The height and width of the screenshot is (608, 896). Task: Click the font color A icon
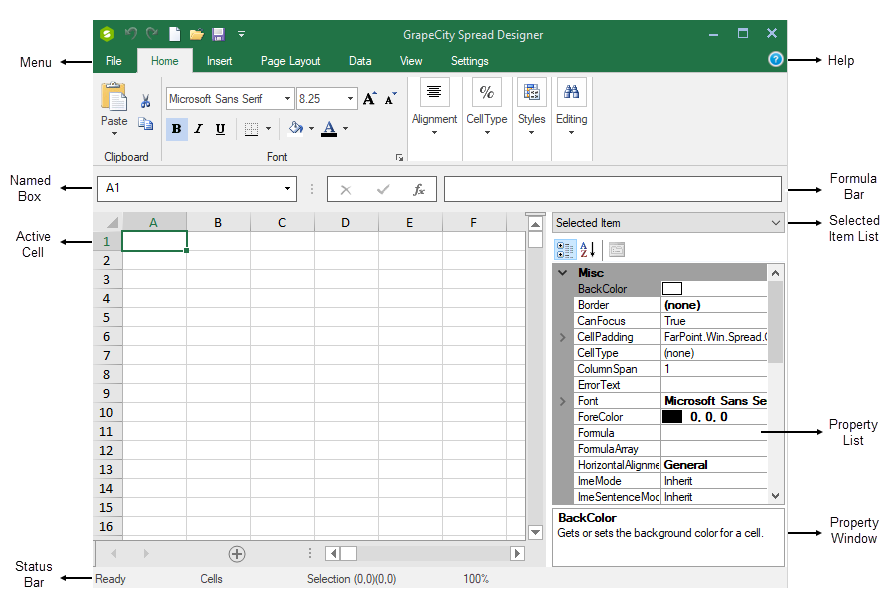coord(329,129)
